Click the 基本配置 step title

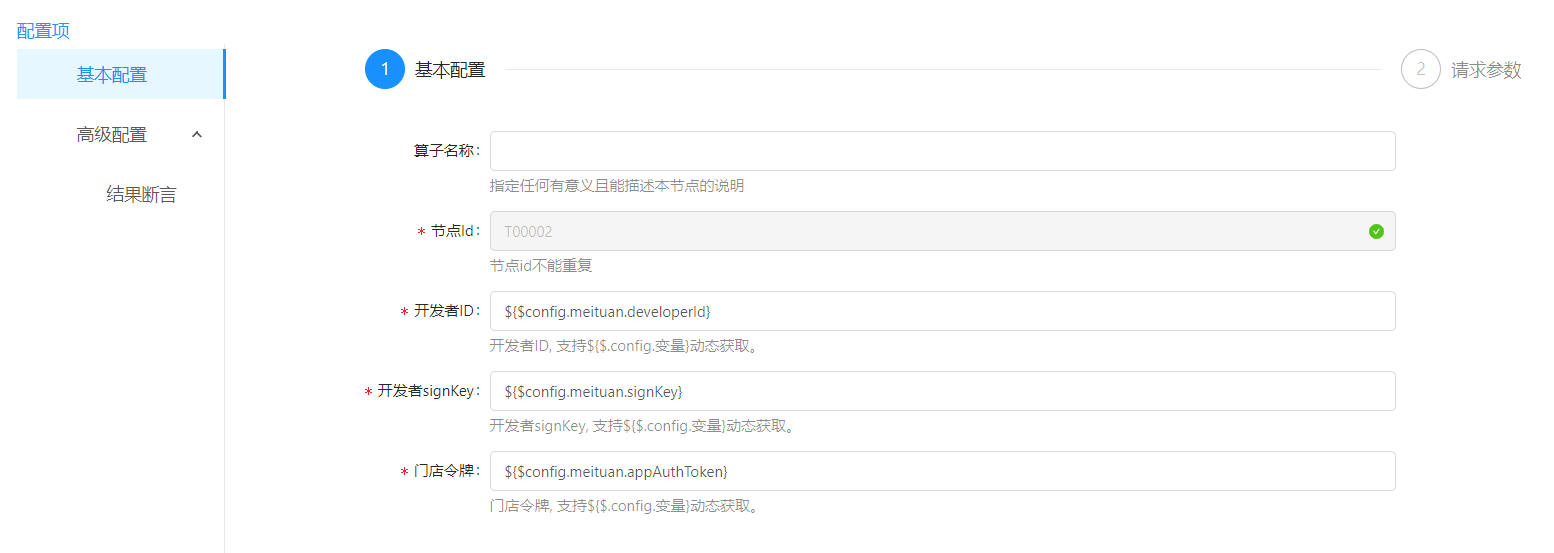click(x=450, y=70)
